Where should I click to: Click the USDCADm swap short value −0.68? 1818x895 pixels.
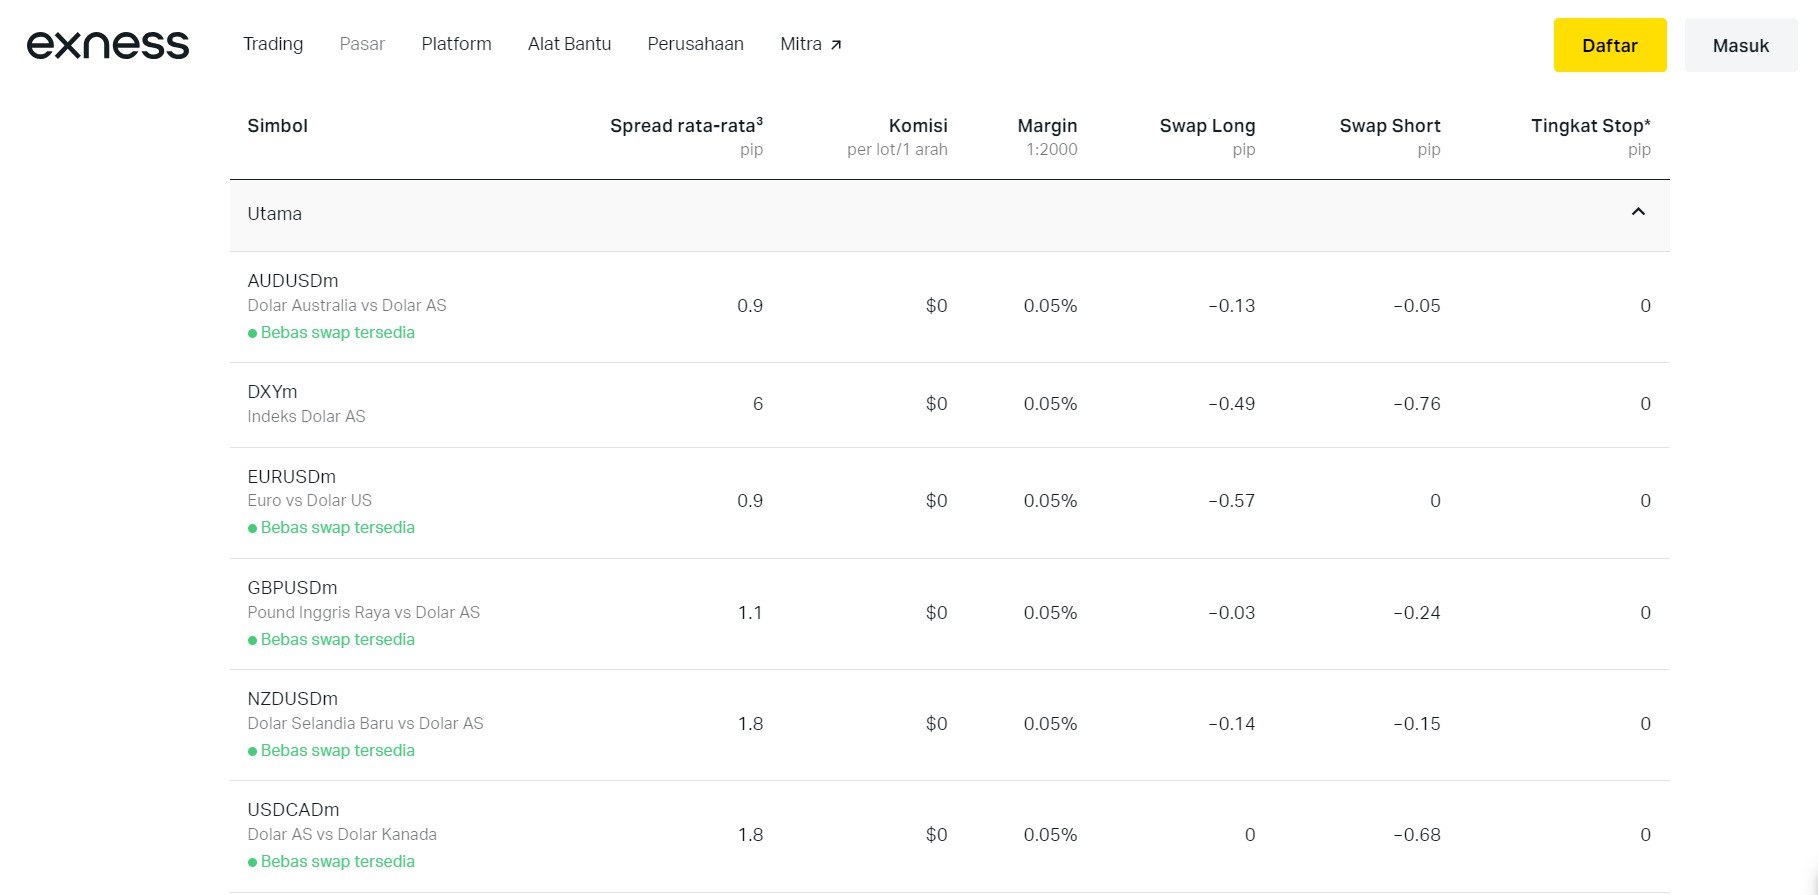click(x=1417, y=835)
